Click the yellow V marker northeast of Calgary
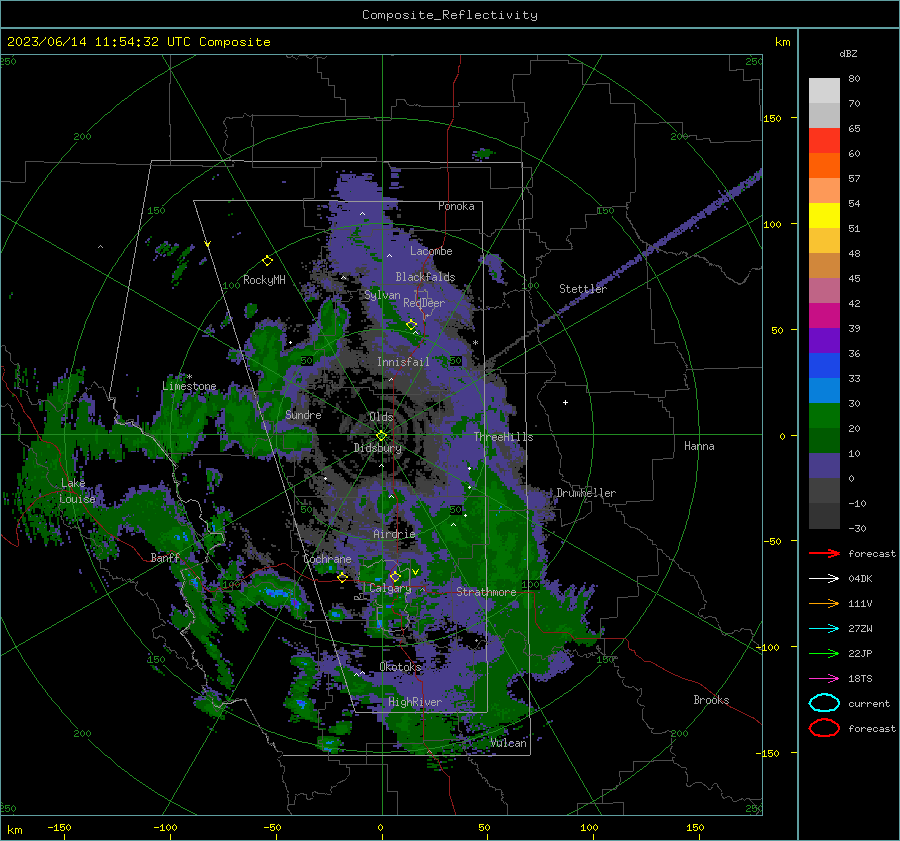Screen dimensions: 900x841 point(415,572)
